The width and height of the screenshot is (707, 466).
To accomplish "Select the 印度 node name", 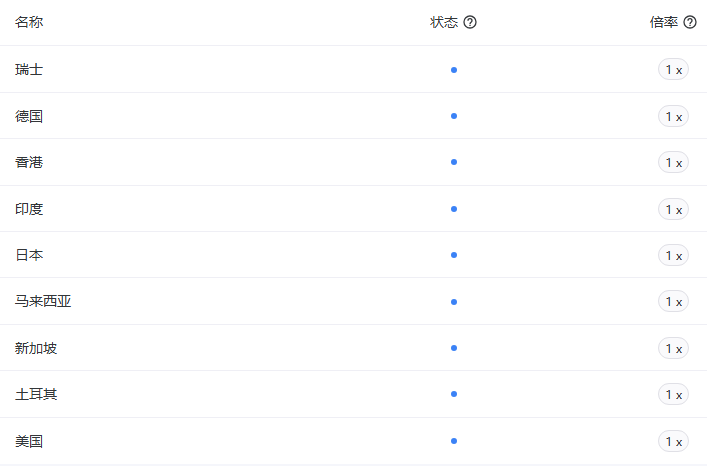I will point(29,209).
